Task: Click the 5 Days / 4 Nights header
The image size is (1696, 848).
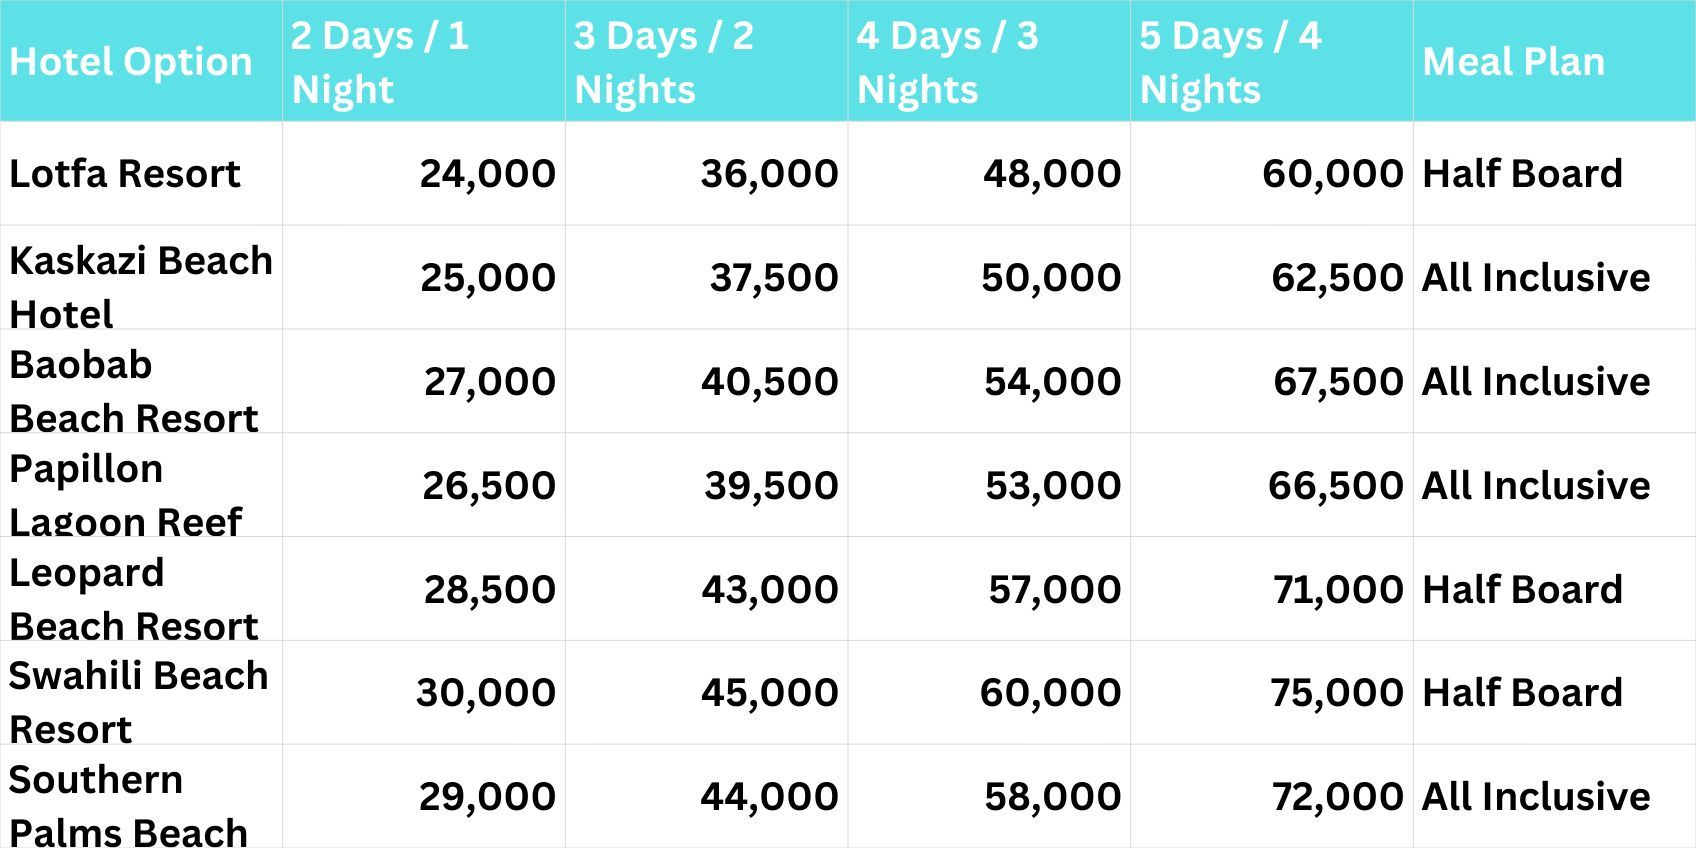Action: pos(1230,62)
